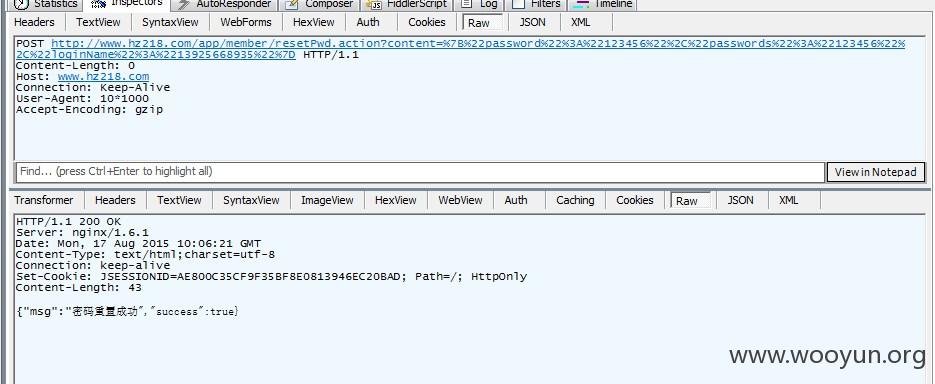Screen dimensions: 935x384
Task: Open the Caching response tab
Action: click(575, 200)
